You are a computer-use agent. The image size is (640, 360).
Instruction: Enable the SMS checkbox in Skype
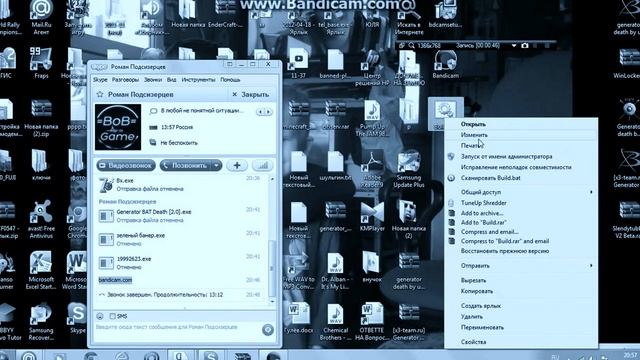coord(113,316)
